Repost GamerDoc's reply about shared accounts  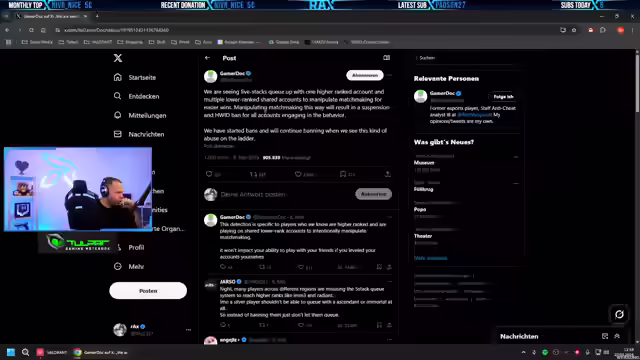(x=262, y=267)
